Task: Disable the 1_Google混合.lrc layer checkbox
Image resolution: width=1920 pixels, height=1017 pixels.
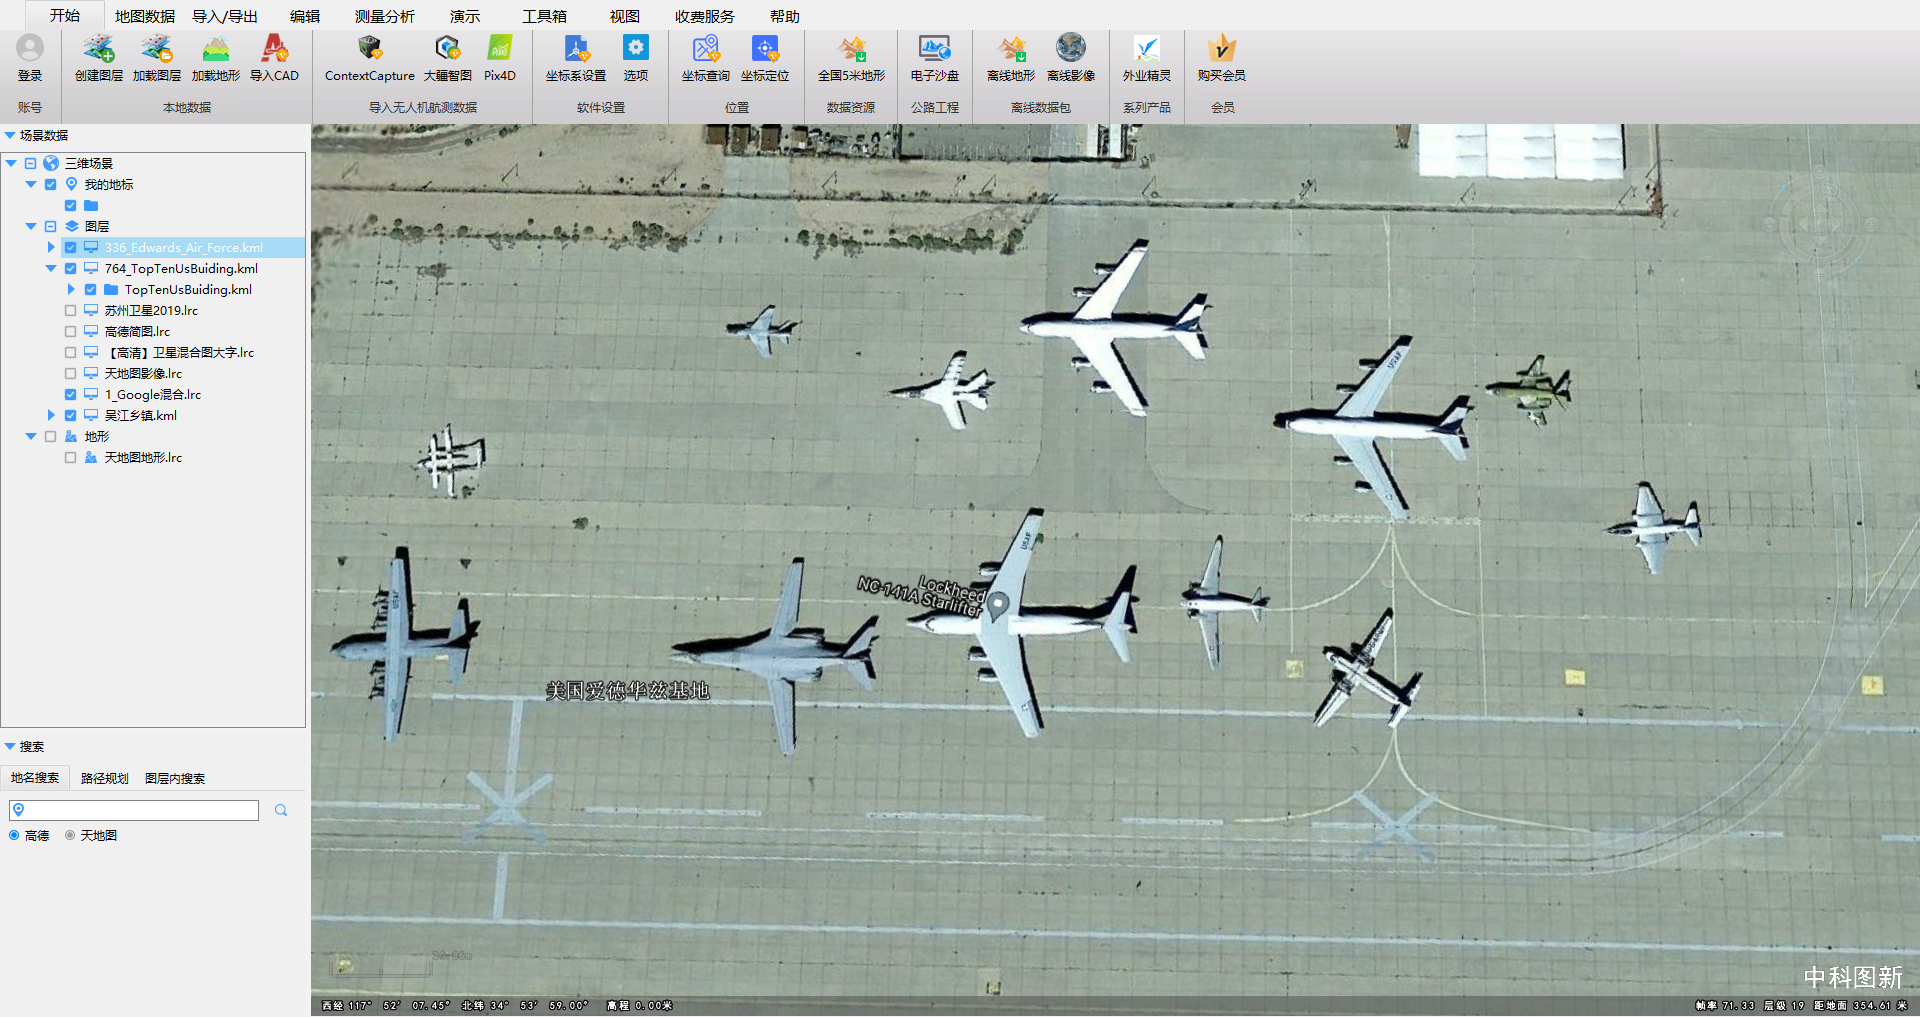Action: pos(70,394)
